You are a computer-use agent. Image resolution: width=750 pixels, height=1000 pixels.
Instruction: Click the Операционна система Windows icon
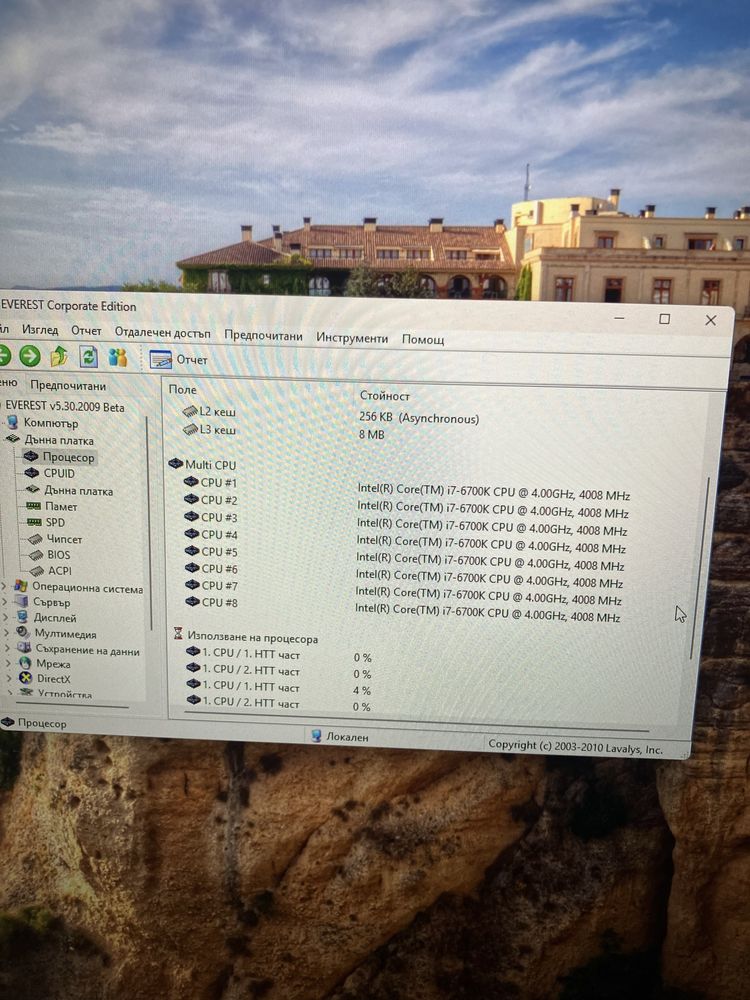tap(21, 585)
